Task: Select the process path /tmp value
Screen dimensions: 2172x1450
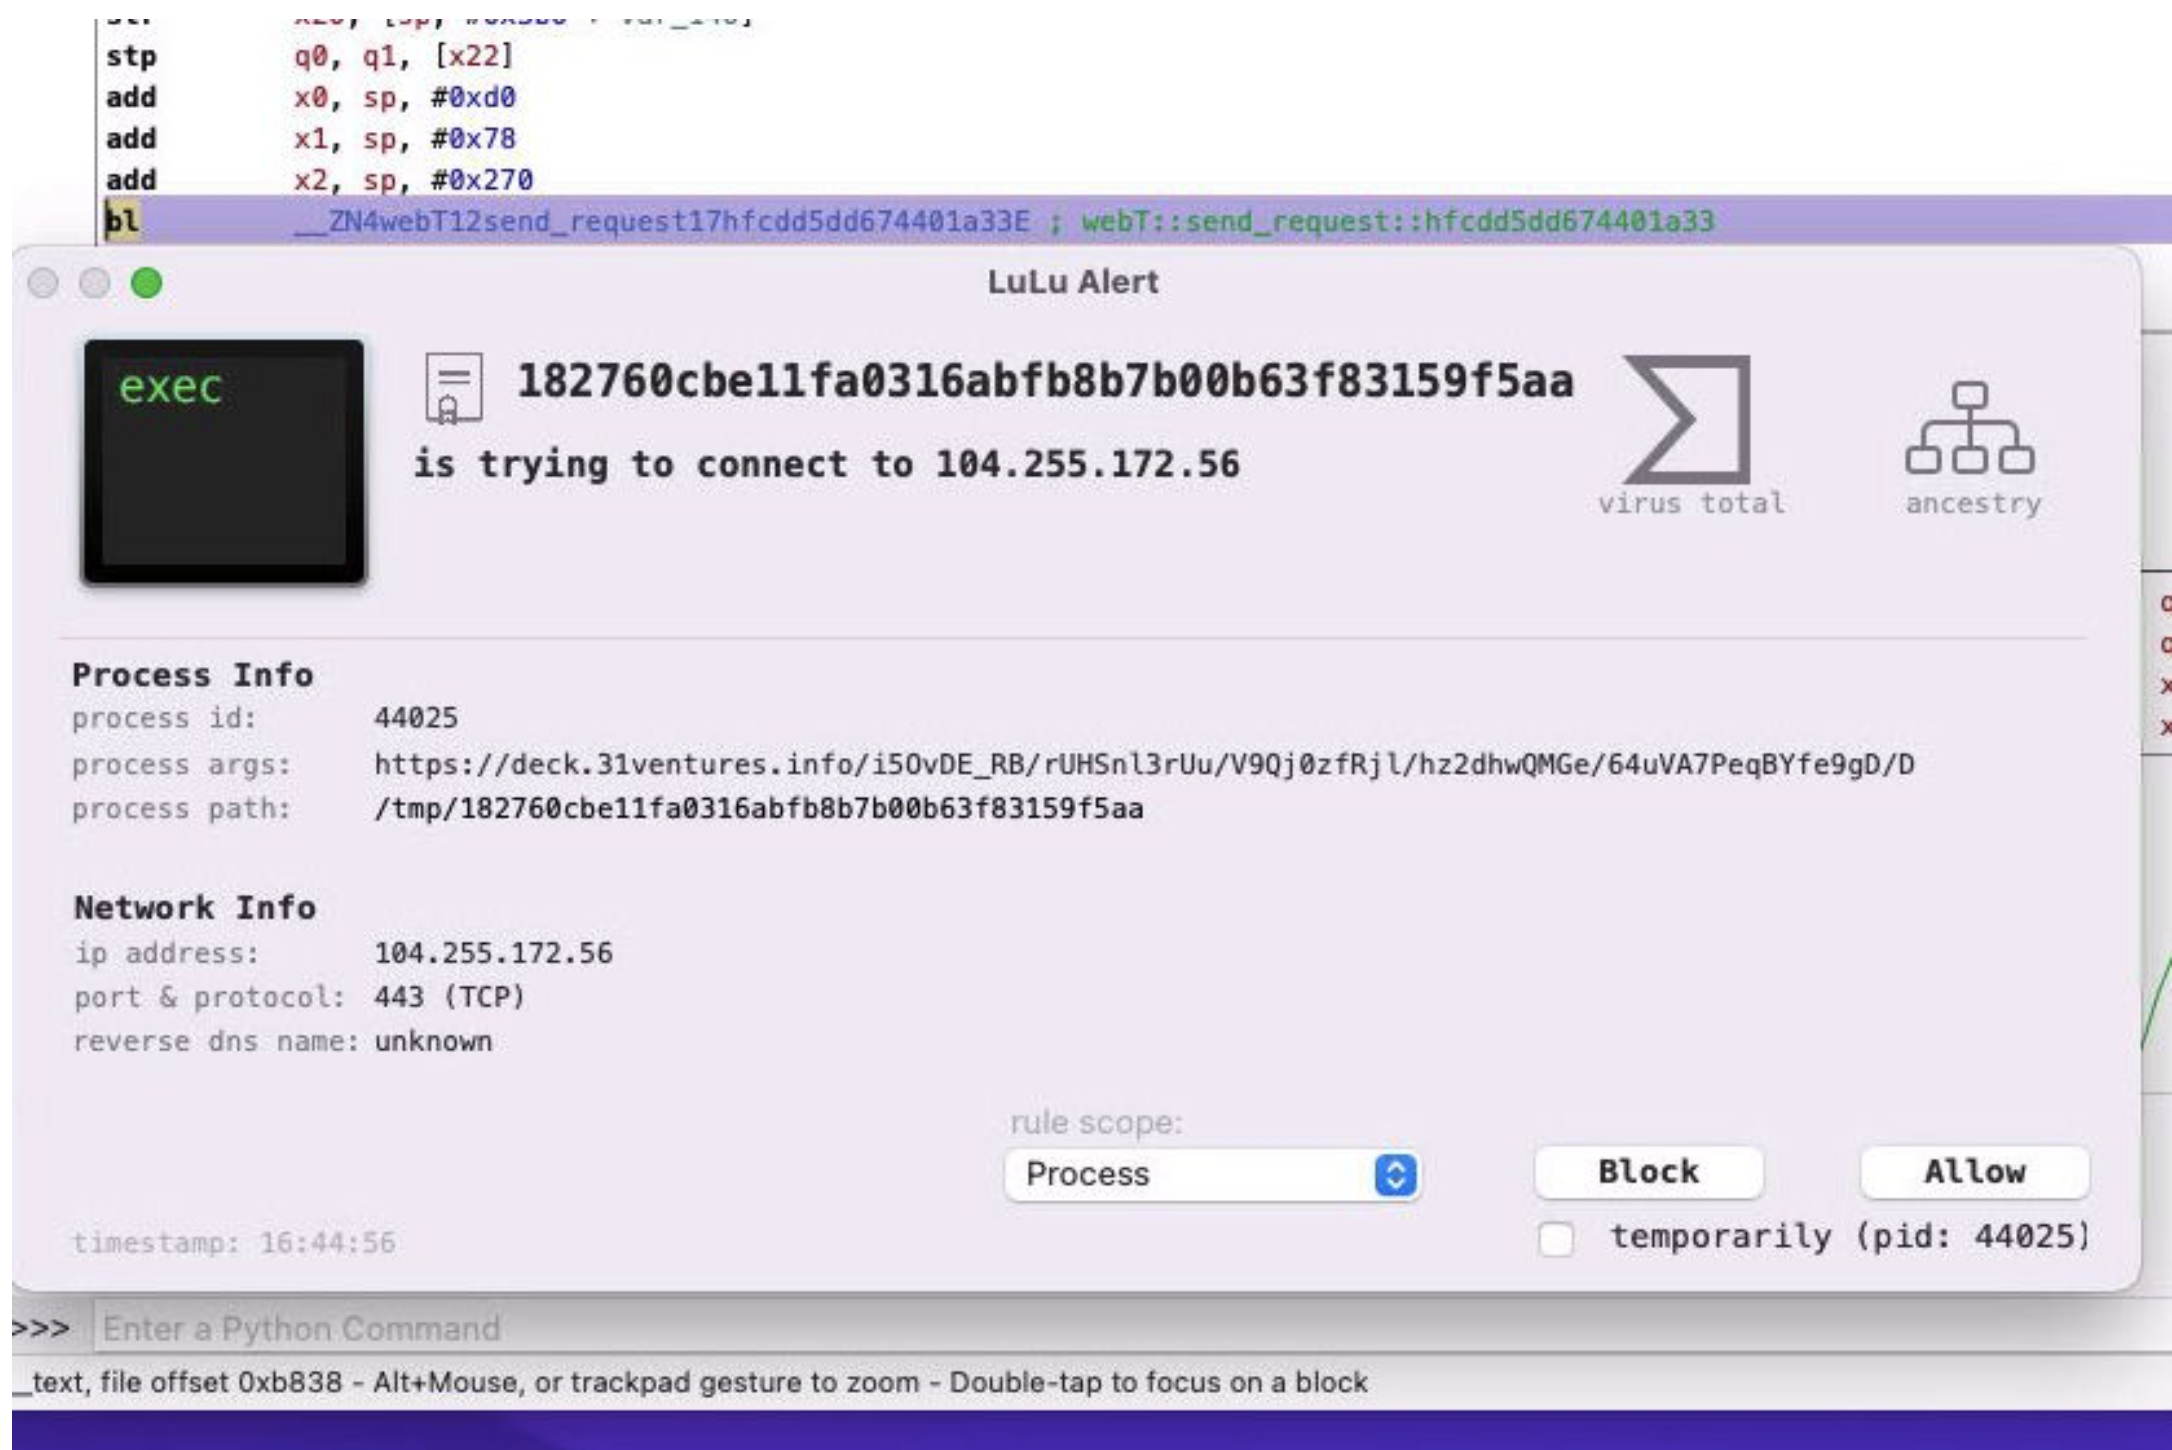Action: point(759,808)
